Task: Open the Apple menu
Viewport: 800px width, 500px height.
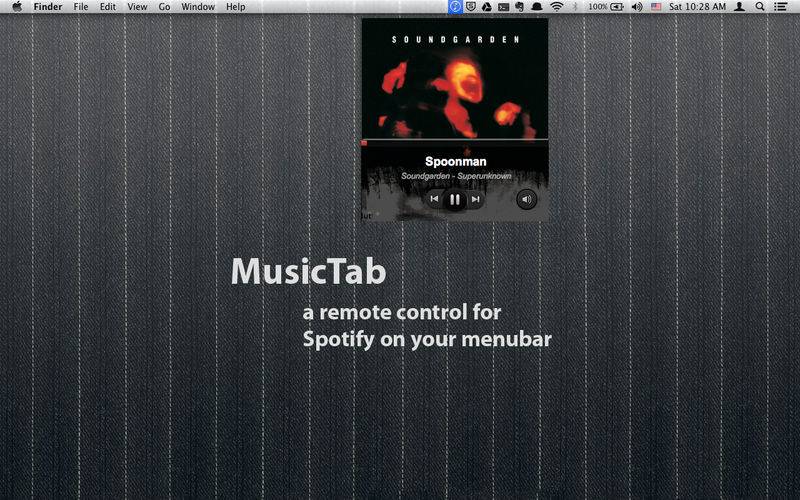Action: pos(17,7)
